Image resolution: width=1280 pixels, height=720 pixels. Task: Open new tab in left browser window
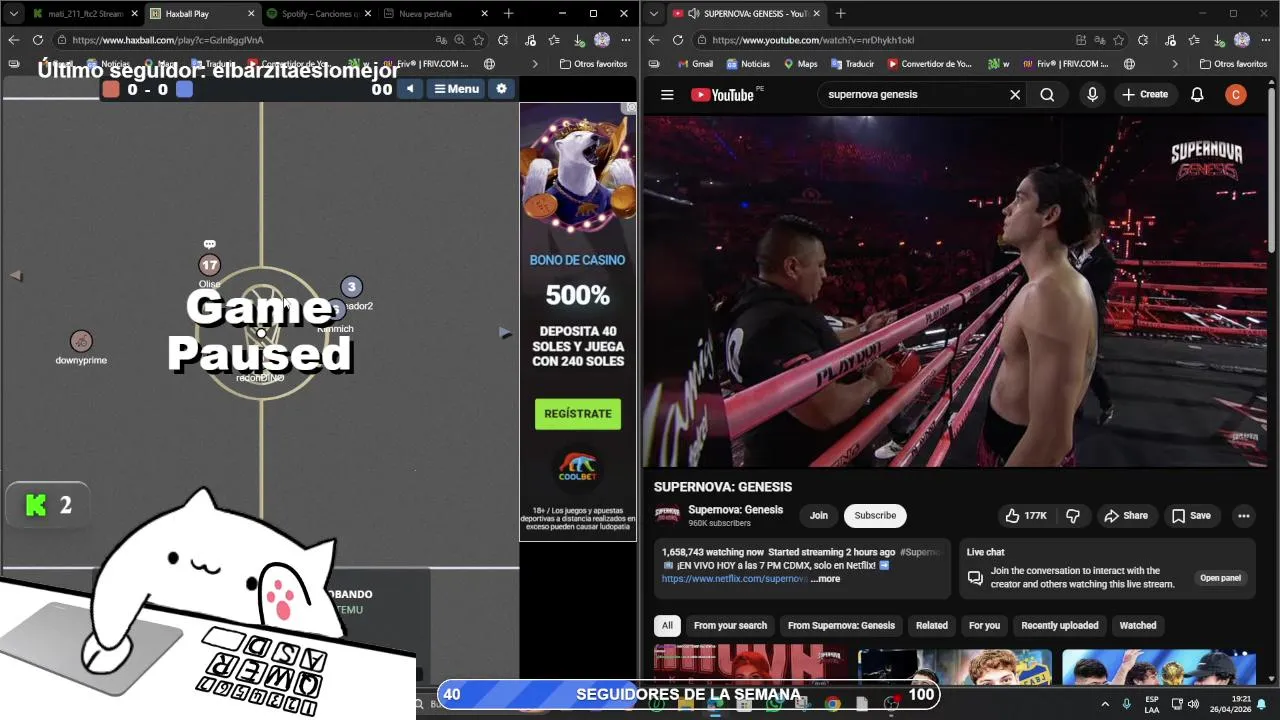pyautogui.click(x=509, y=14)
